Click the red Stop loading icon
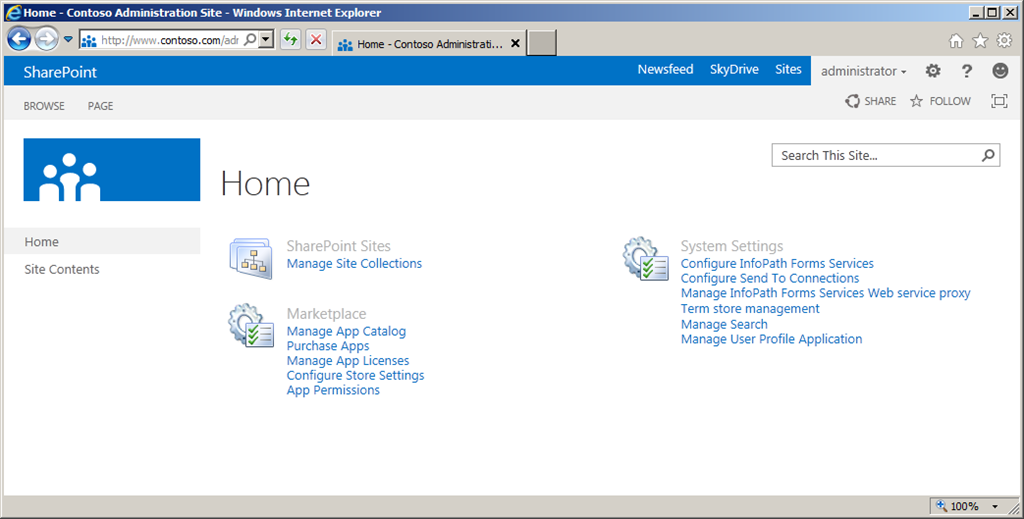This screenshot has width=1024, height=519. pos(316,40)
